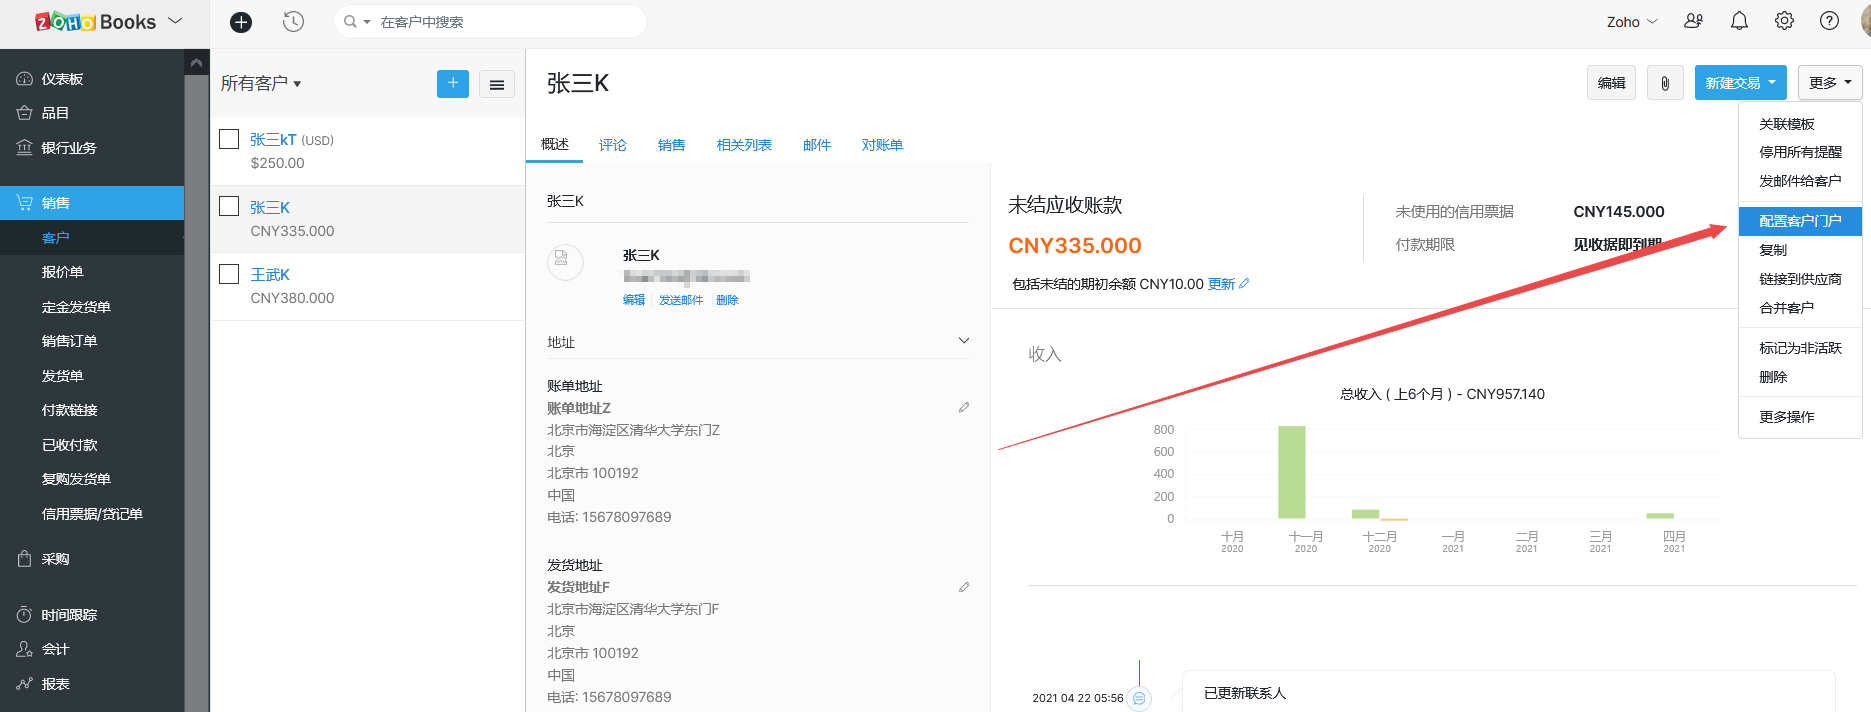Open the 新建交易 dropdown button
The width and height of the screenshot is (1871, 712).
(x=1740, y=83)
